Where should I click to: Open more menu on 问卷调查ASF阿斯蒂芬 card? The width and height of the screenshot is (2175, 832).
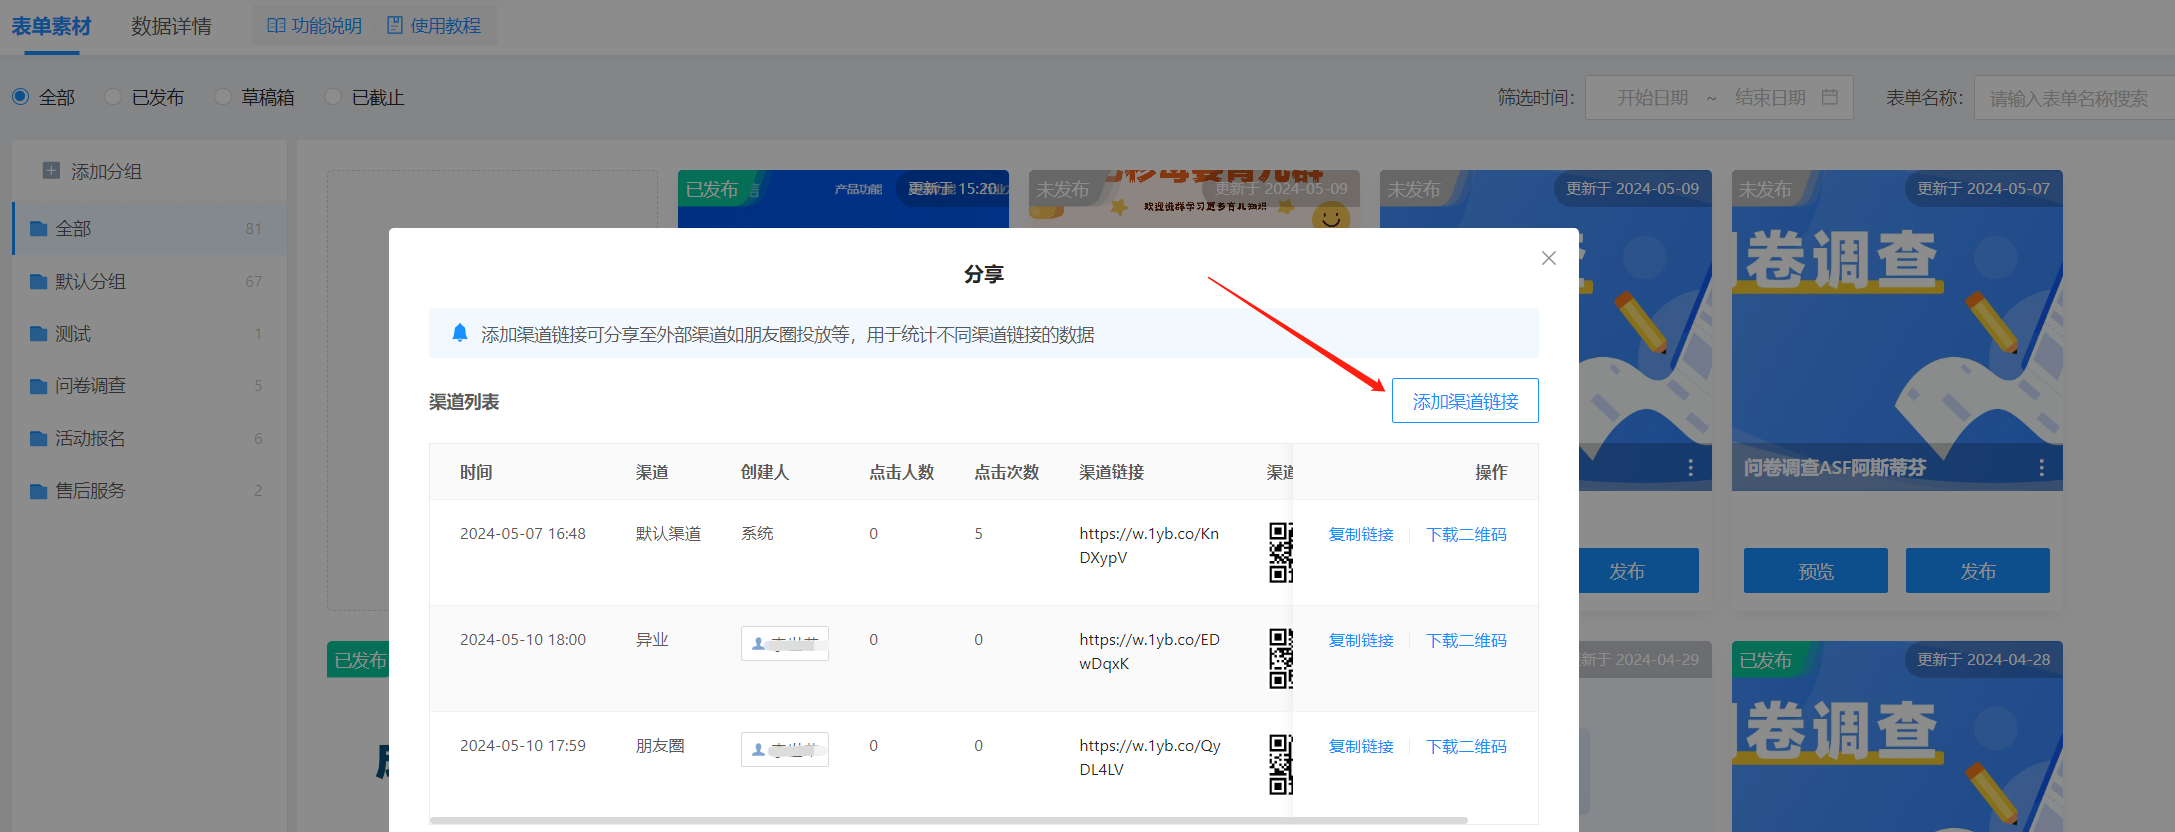2041,467
